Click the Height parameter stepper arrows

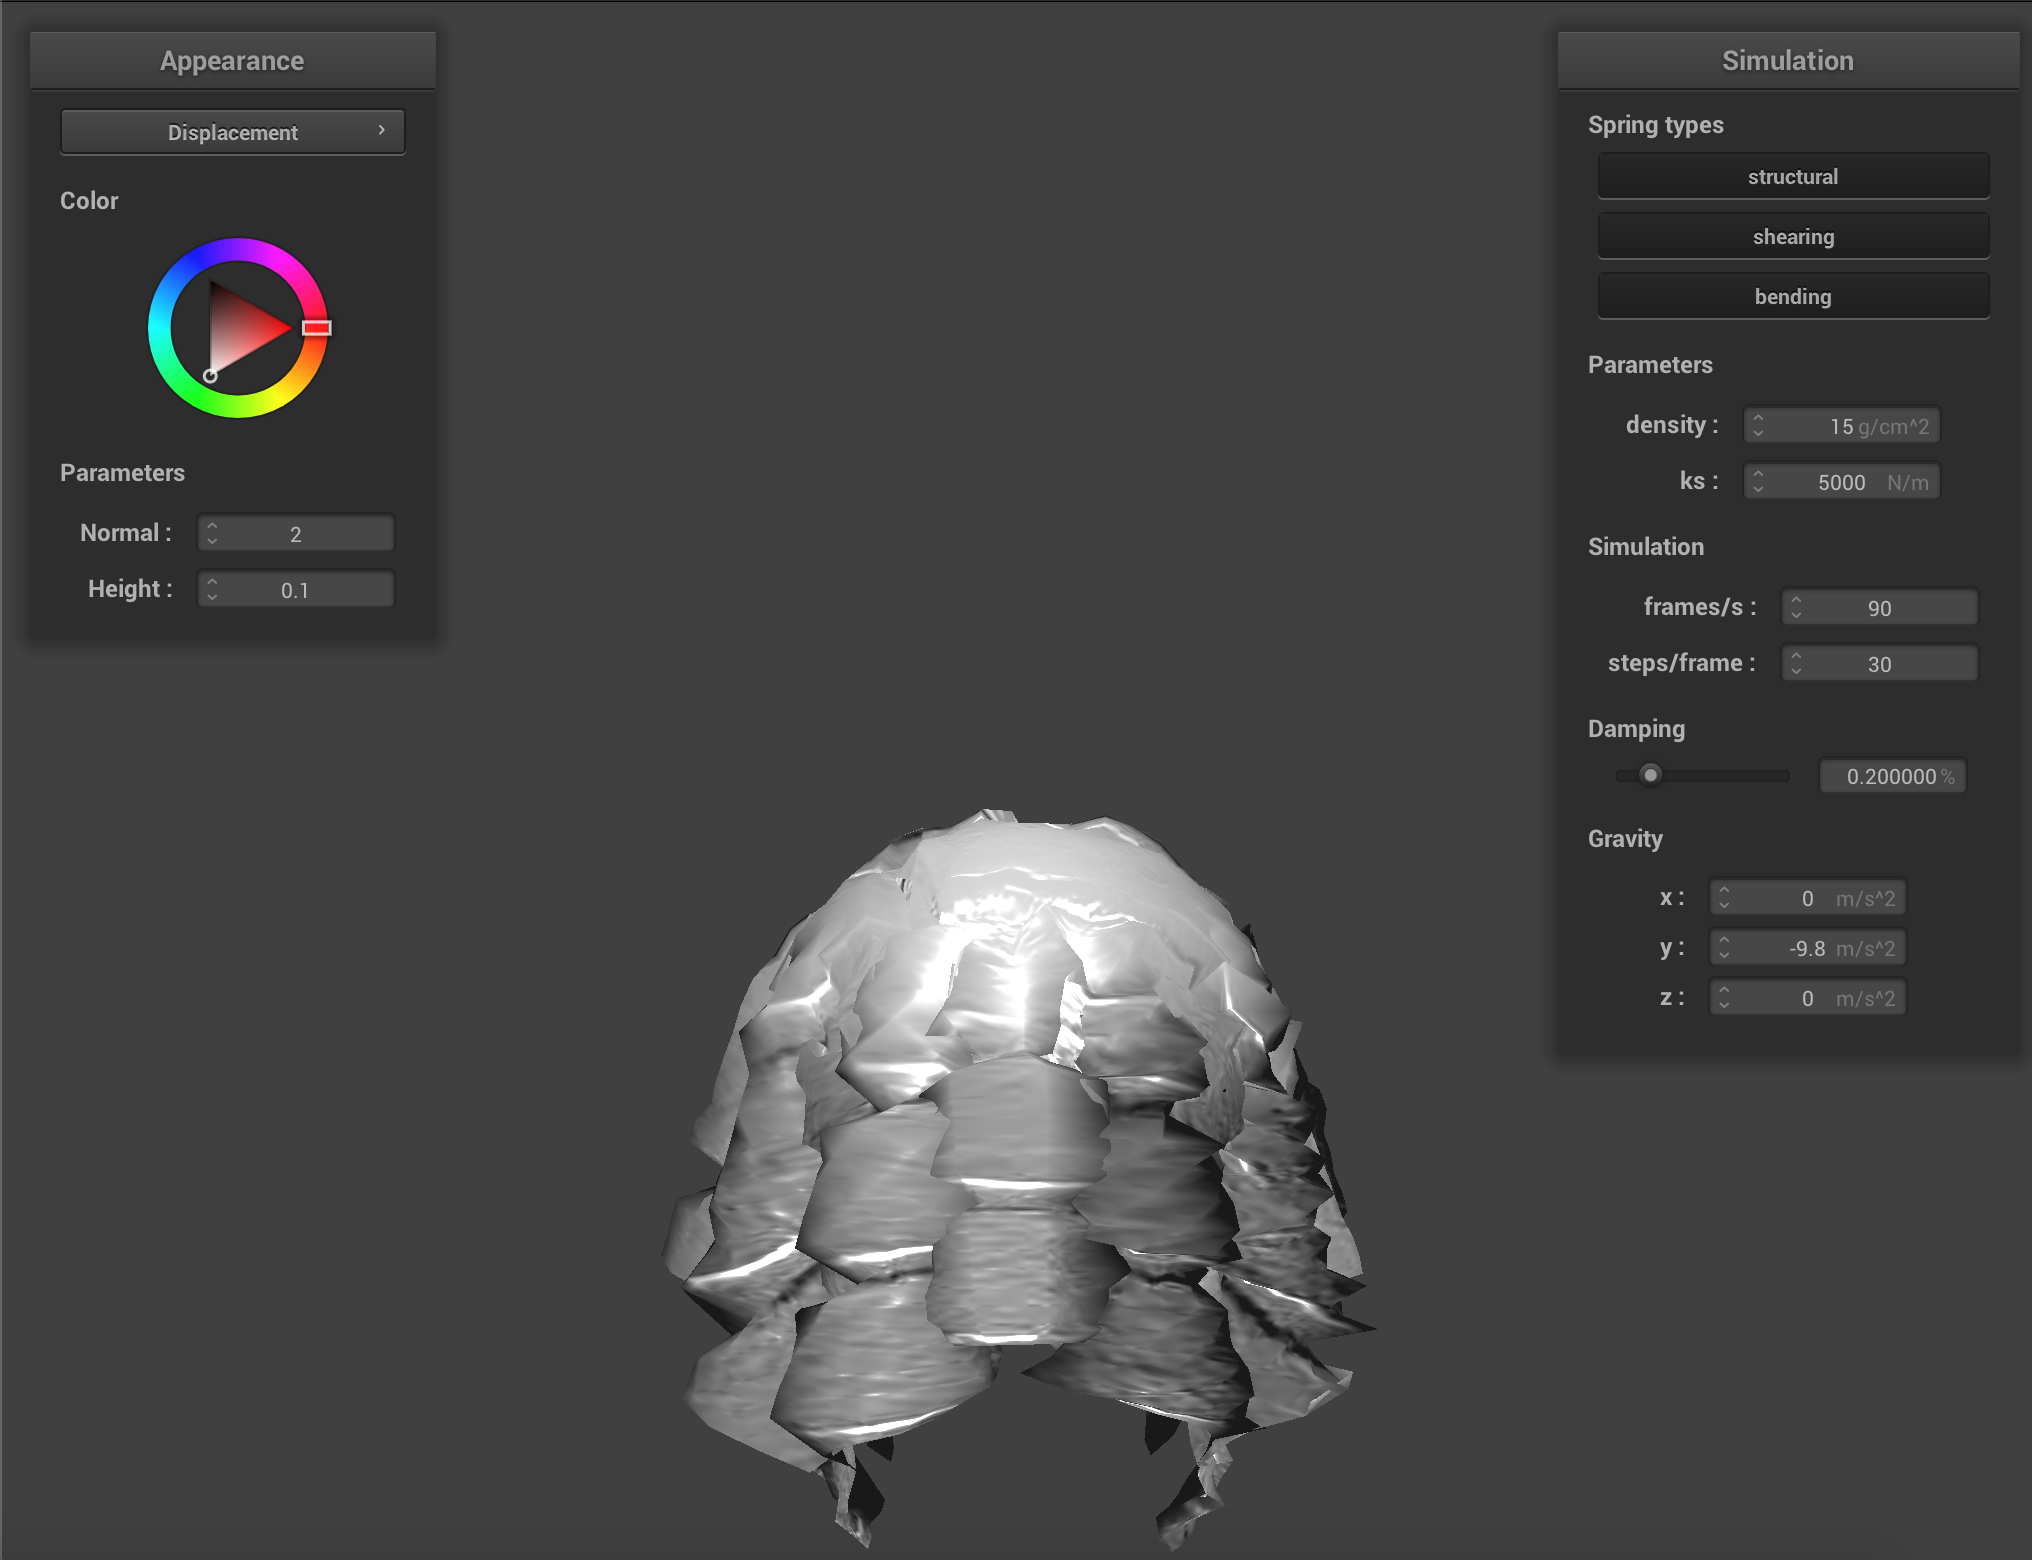[212, 590]
